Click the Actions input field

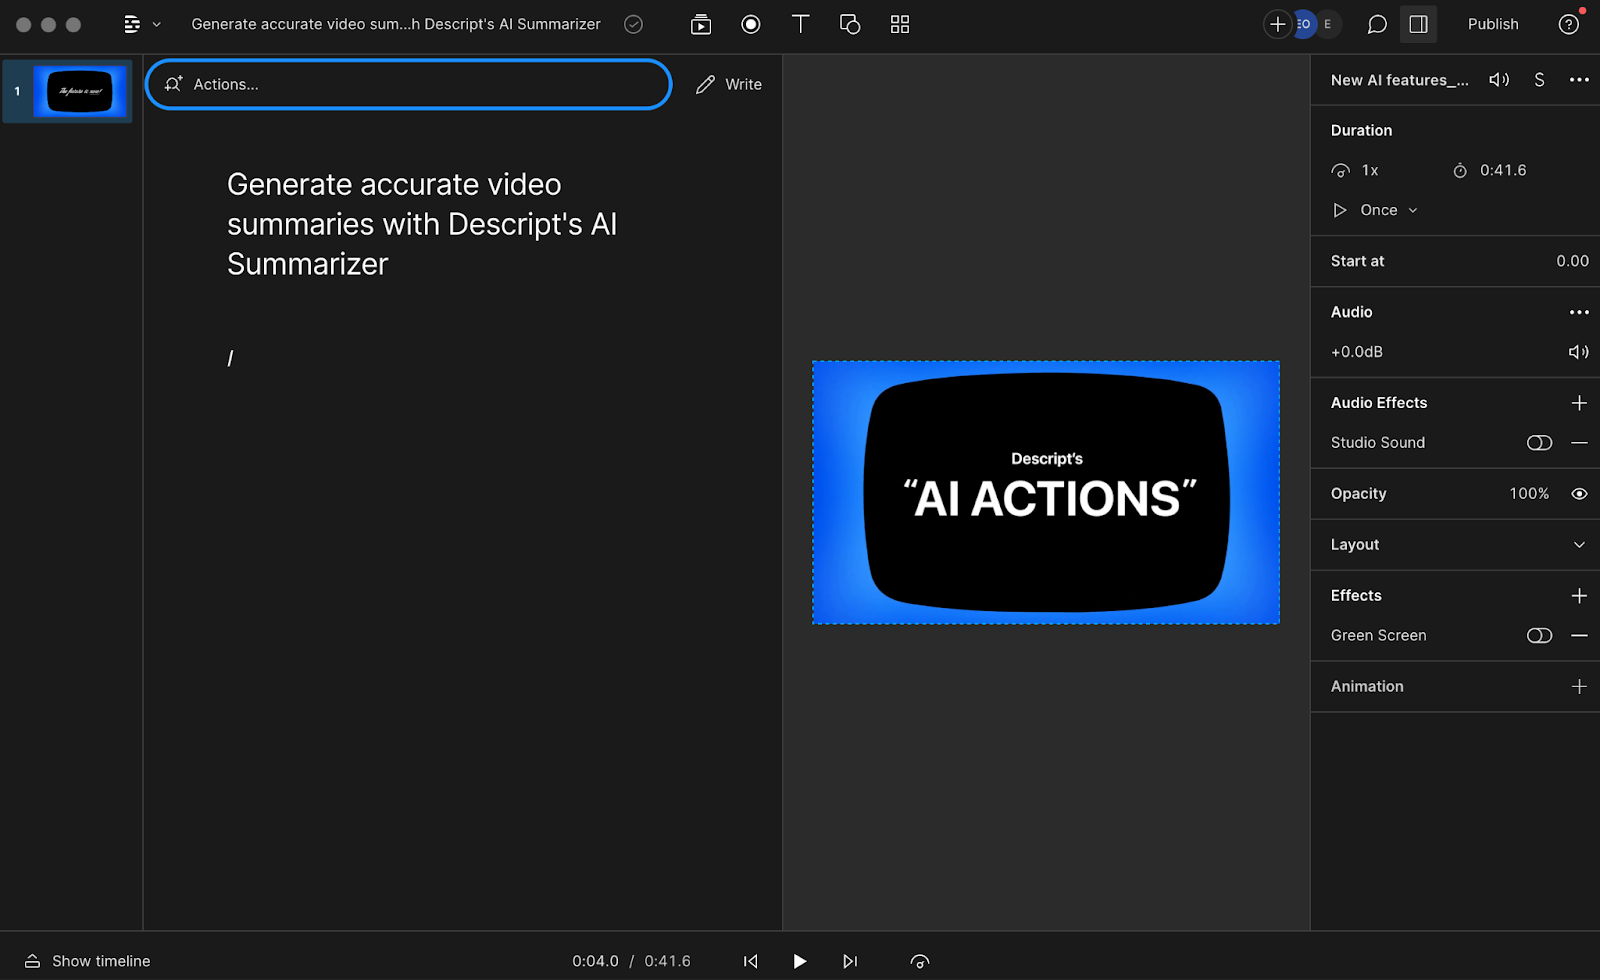coord(409,84)
